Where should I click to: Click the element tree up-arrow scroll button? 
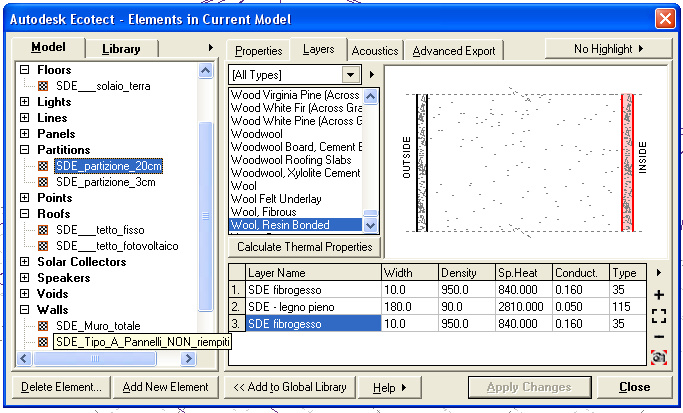pyautogui.click(x=205, y=71)
